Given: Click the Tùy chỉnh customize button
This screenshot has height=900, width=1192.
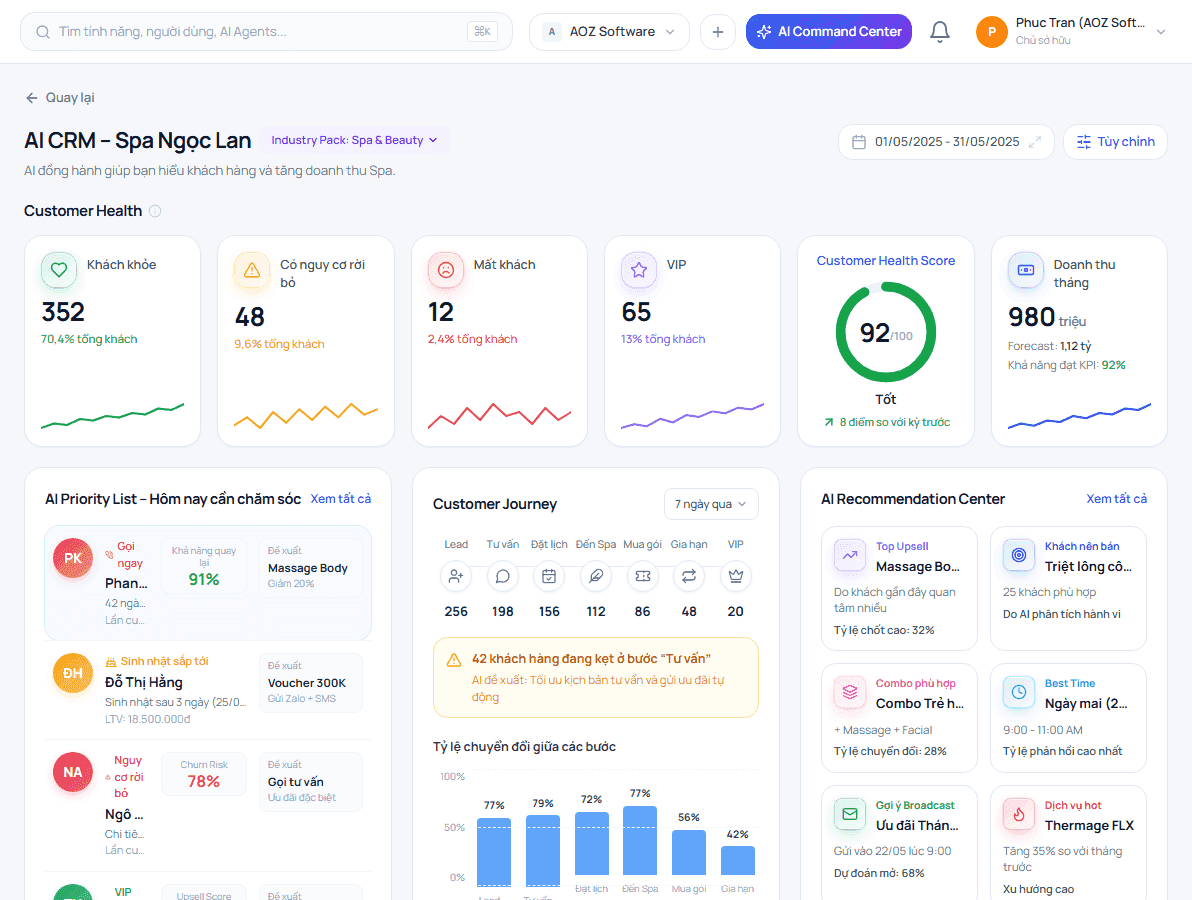Looking at the screenshot, I should tap(1115, 142).
